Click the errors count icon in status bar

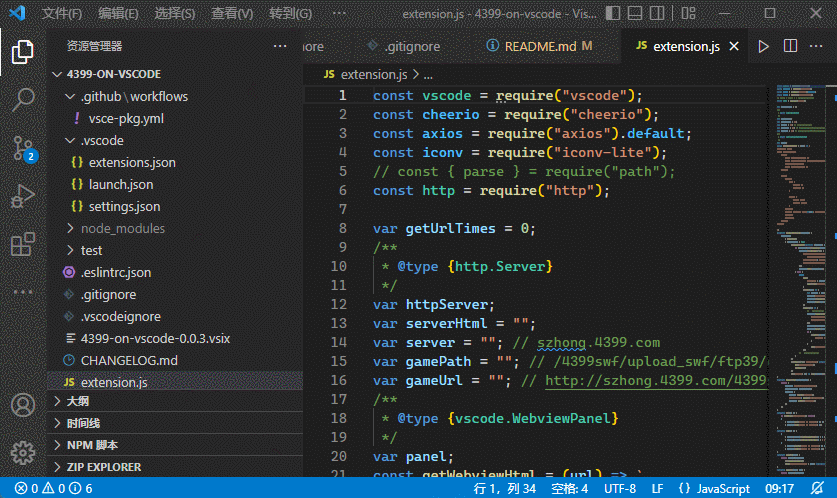click(26, 488)
